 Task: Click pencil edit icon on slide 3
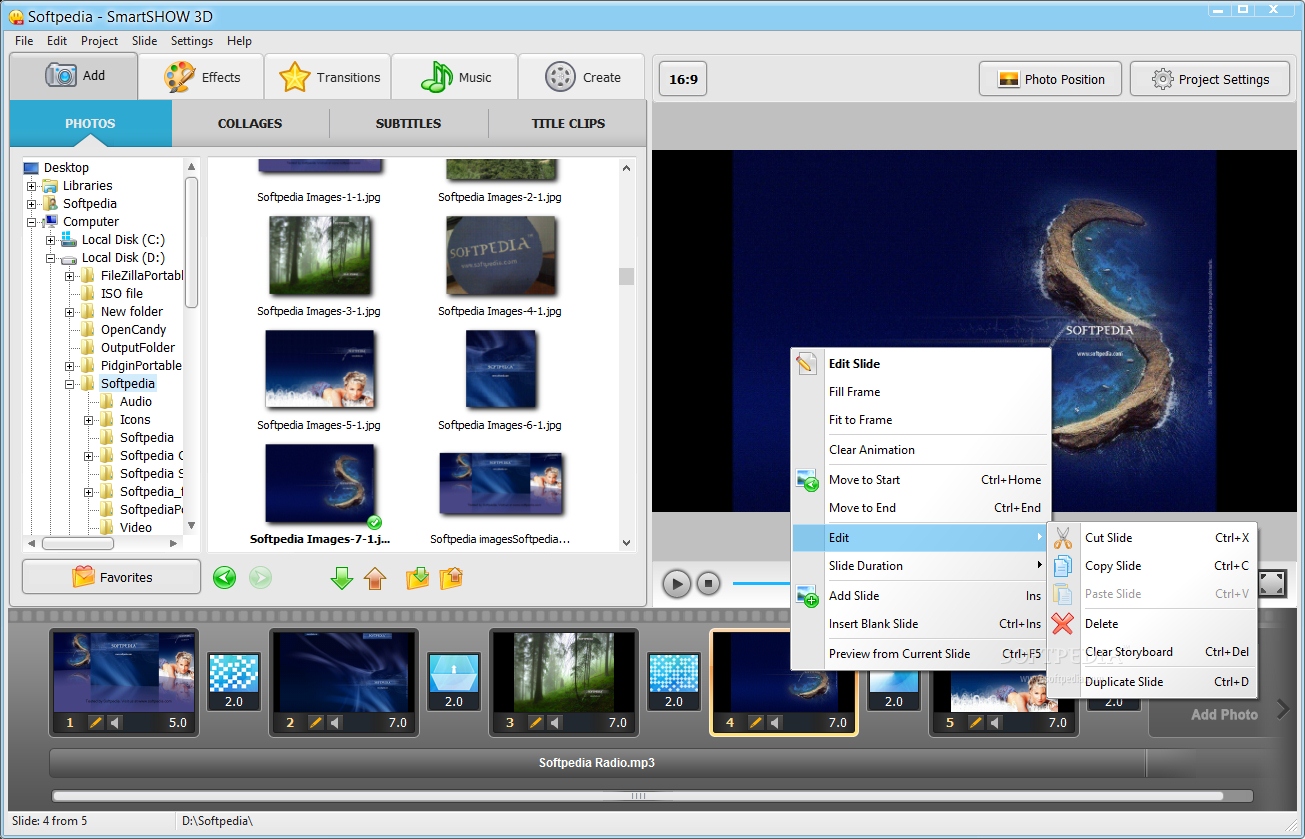coord(536,722)
